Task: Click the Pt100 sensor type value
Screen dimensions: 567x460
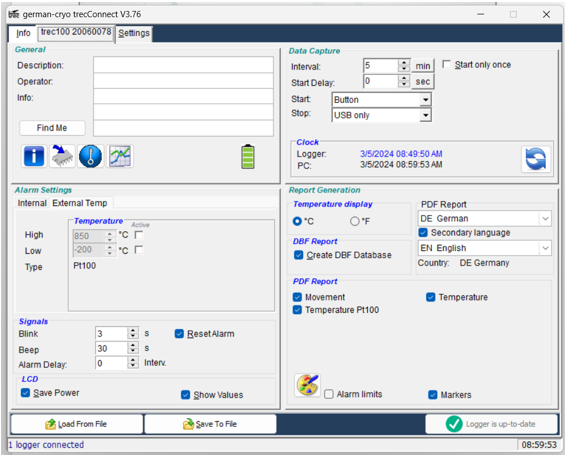Action: tap(85, 266)
